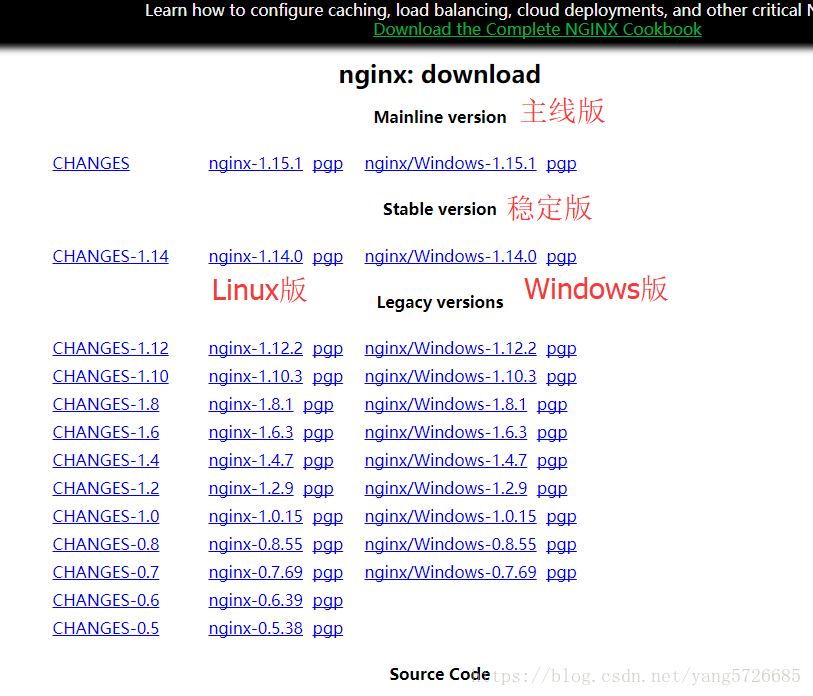The width and height of the screenshot is (813, 696).
Task: Download nginx/Windows-1.4.7
Action: click(446, 461)
